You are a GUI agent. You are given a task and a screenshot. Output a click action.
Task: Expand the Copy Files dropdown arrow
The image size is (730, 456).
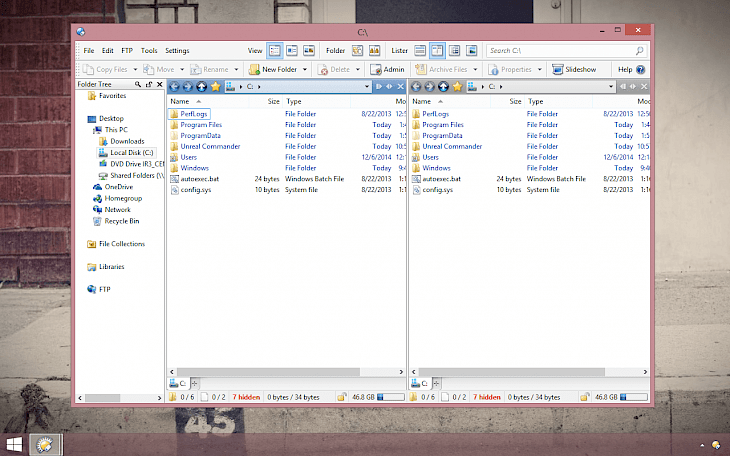tap(135, 69)
